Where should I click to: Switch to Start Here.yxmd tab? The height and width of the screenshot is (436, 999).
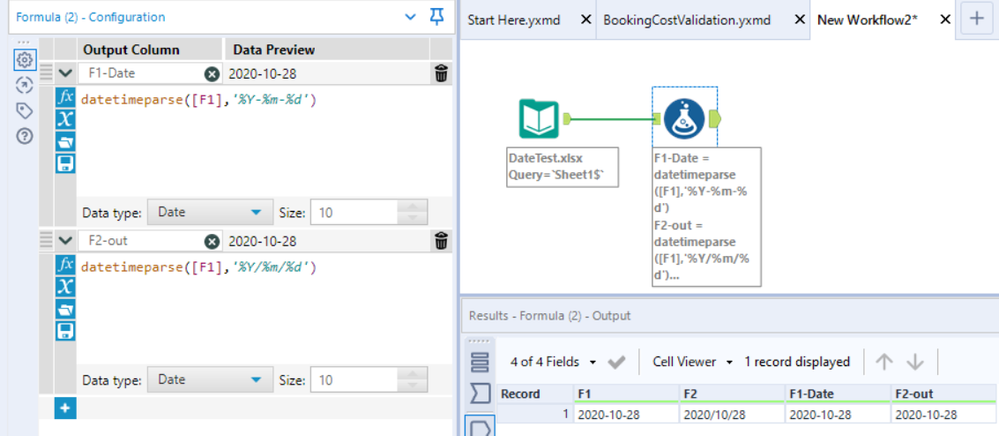(514, 20)
